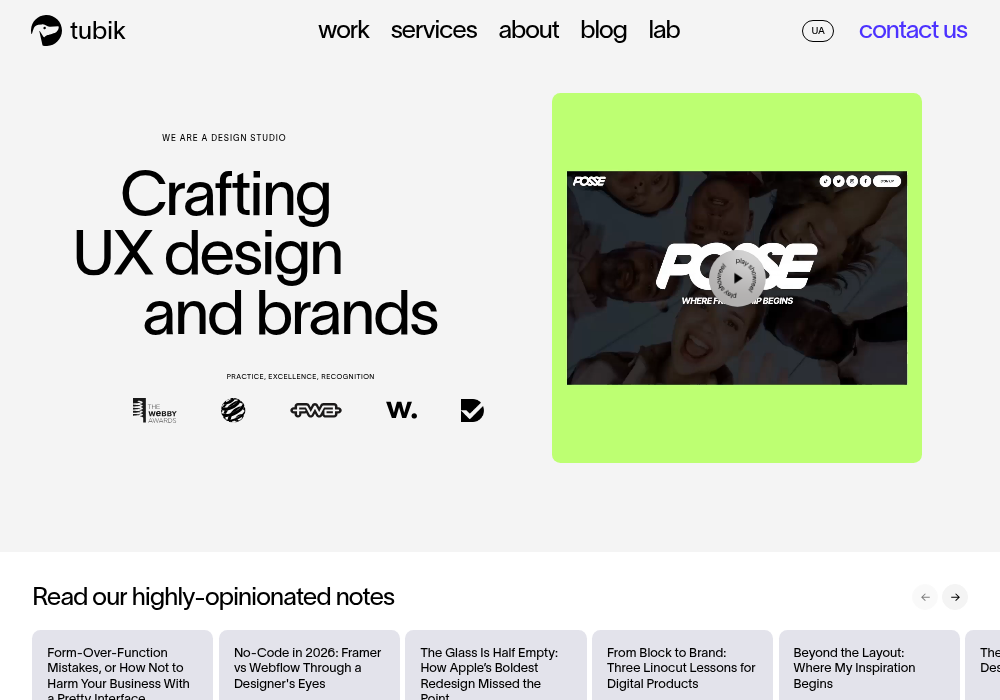Click the contact us link

pyautogui.click(x=913, y=30)
